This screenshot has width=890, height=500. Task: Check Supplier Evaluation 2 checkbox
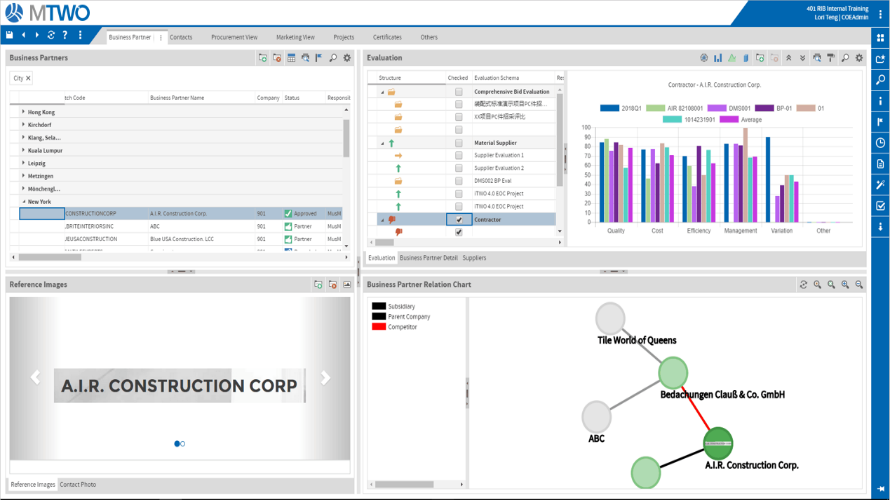459,169
